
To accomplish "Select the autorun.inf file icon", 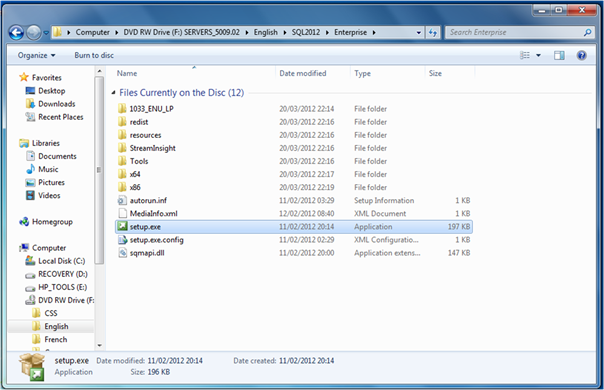I will point(122,200).
